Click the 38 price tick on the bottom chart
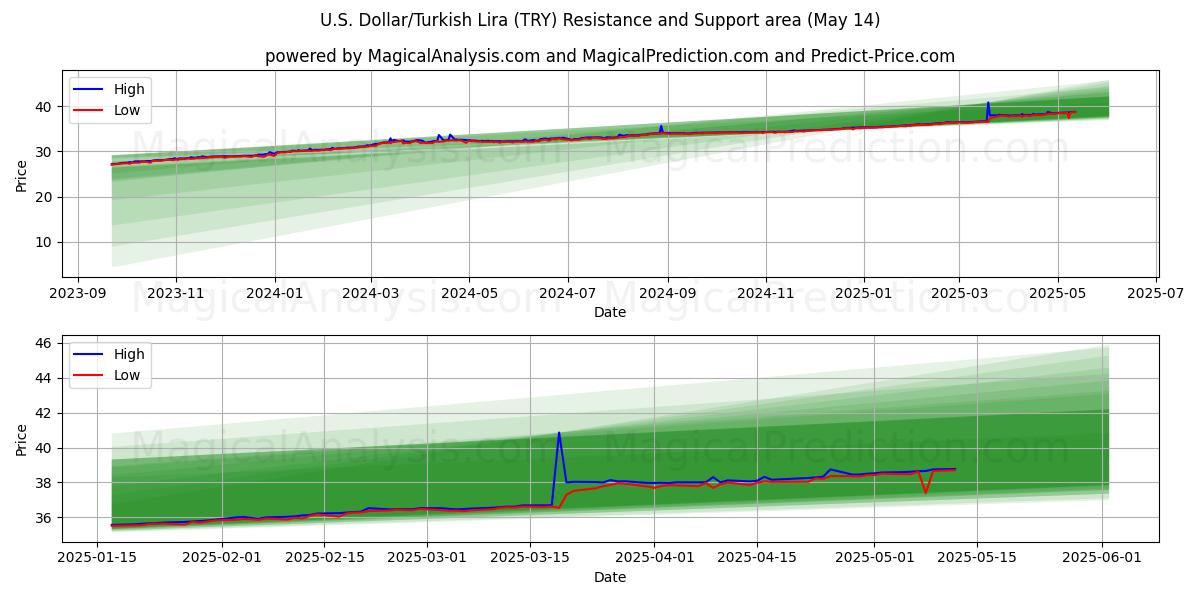1200x600 pixels. click(x=45, y=483)
